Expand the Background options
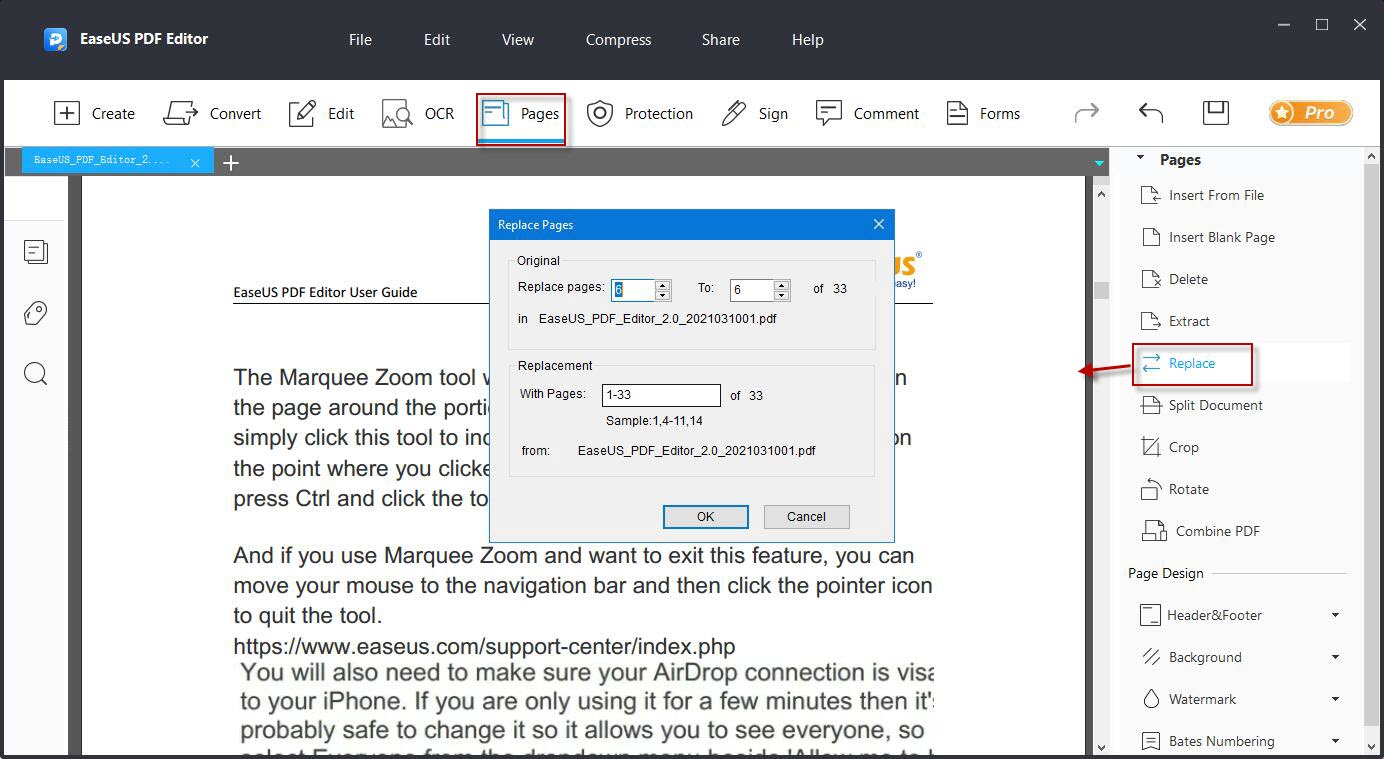The image size is (1384, 759). coord(1337,657)
